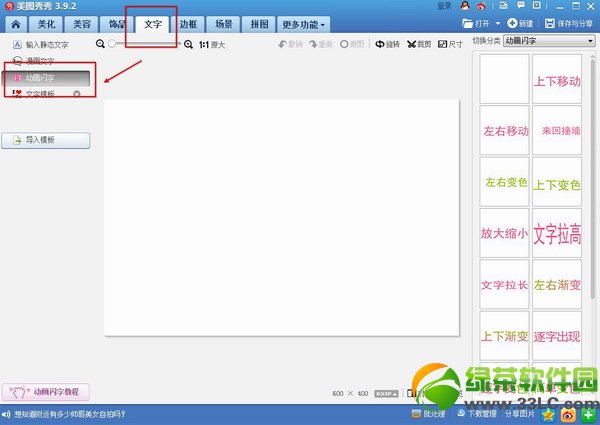Choose the 左右移动 animation effect
The width and height of the screenshot is (600, 425).
(504, 130)
